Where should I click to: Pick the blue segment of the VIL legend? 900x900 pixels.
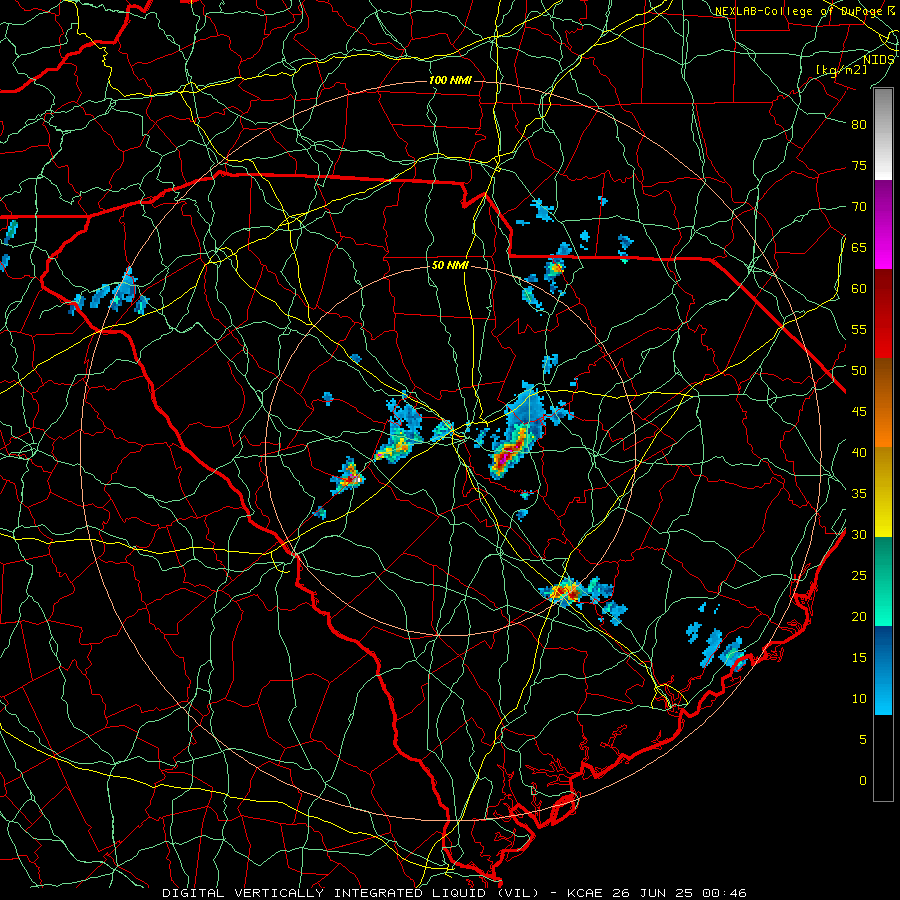[x=883, y=670]
